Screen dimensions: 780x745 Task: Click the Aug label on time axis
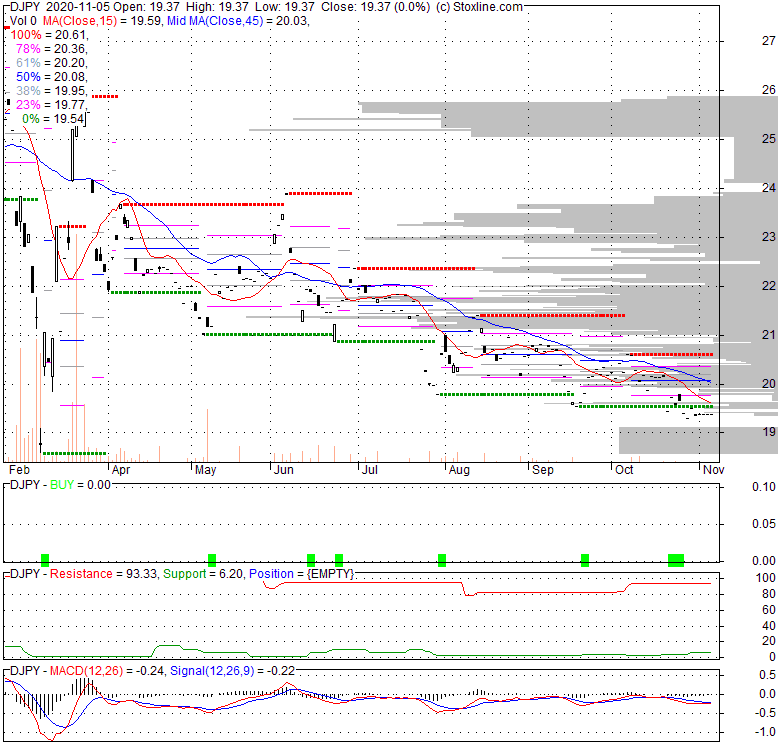459,470
